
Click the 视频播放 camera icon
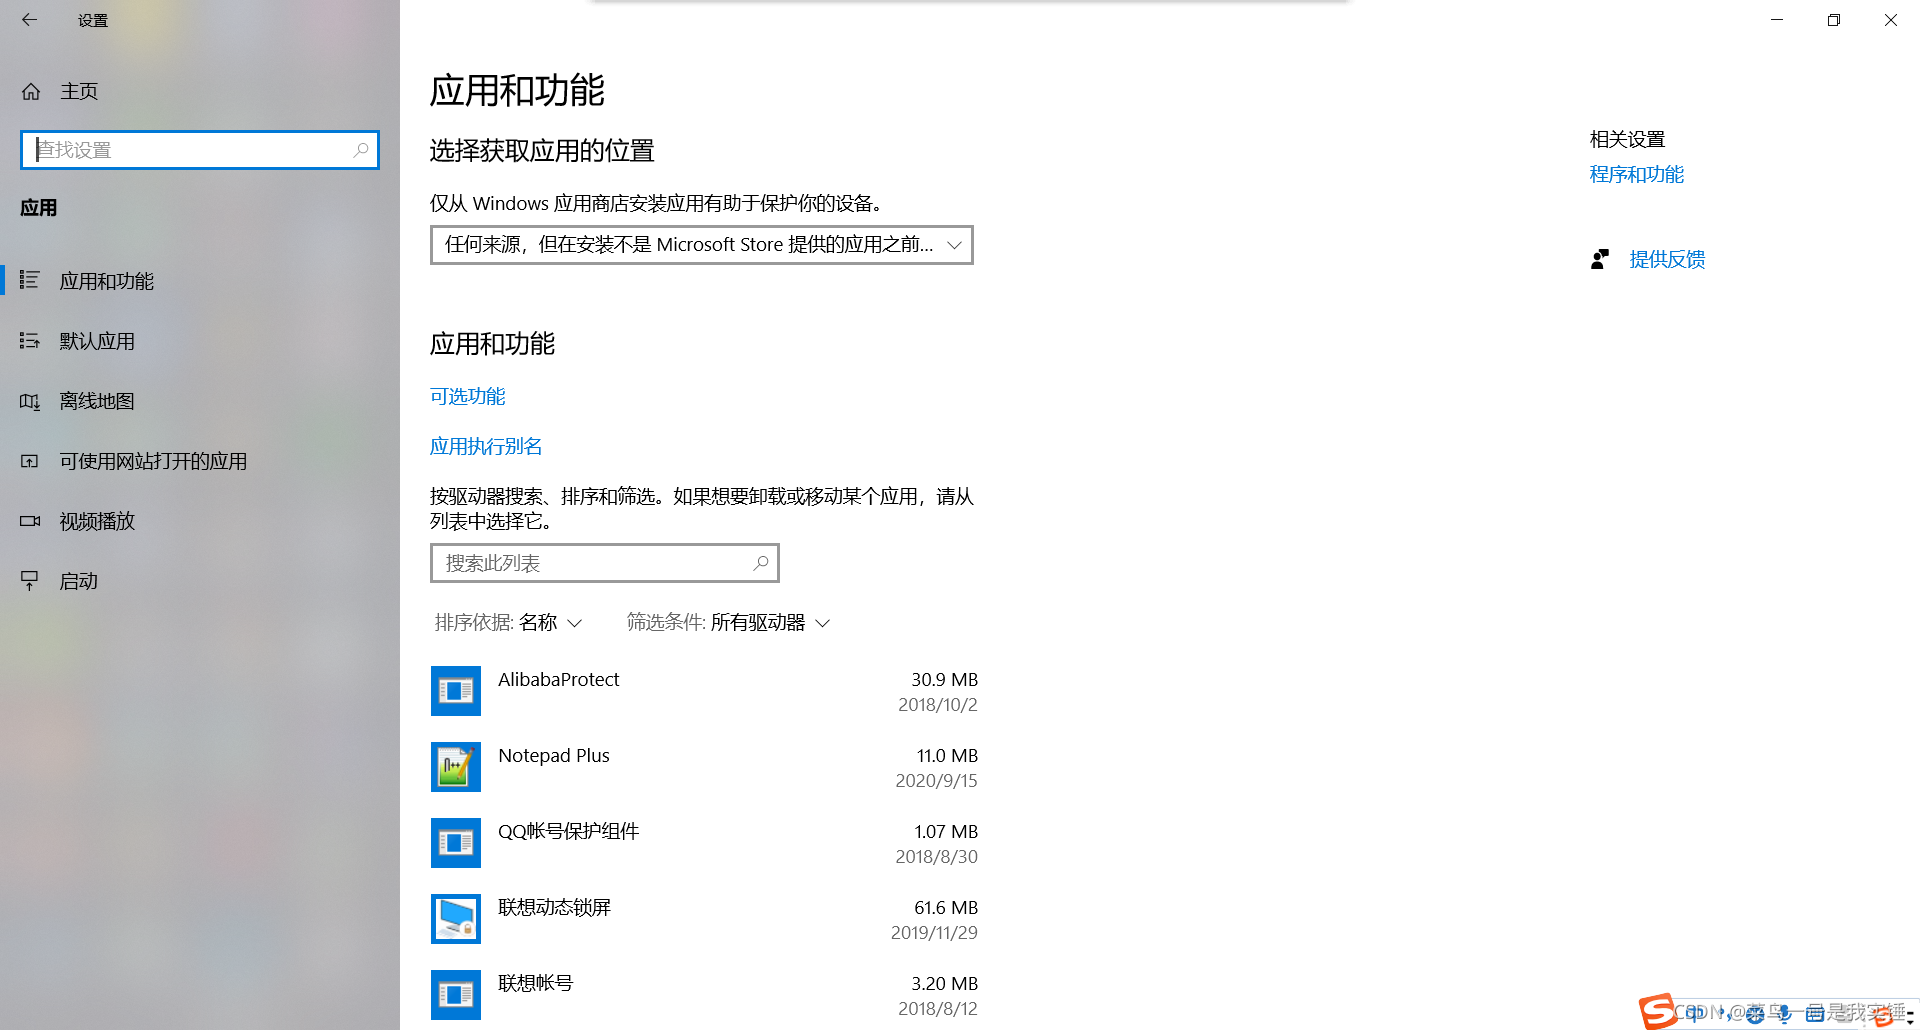(29, 521)
